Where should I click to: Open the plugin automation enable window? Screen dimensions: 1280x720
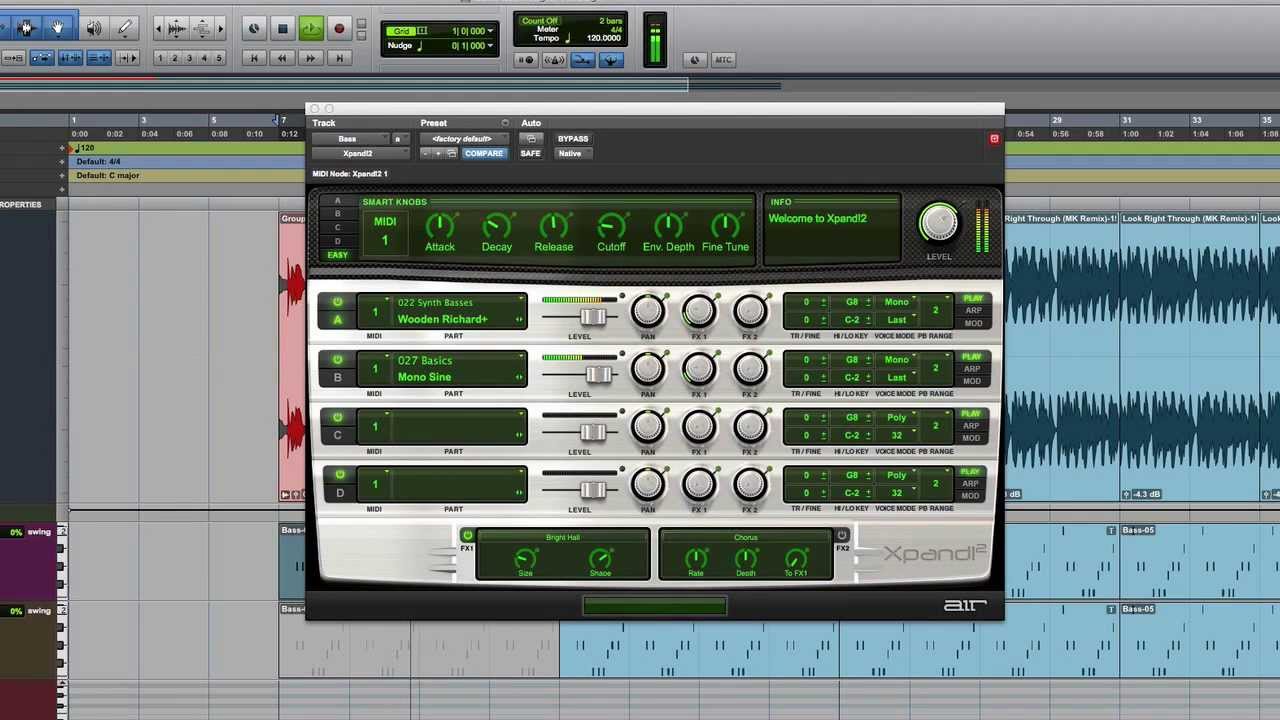tap(531, 139)
